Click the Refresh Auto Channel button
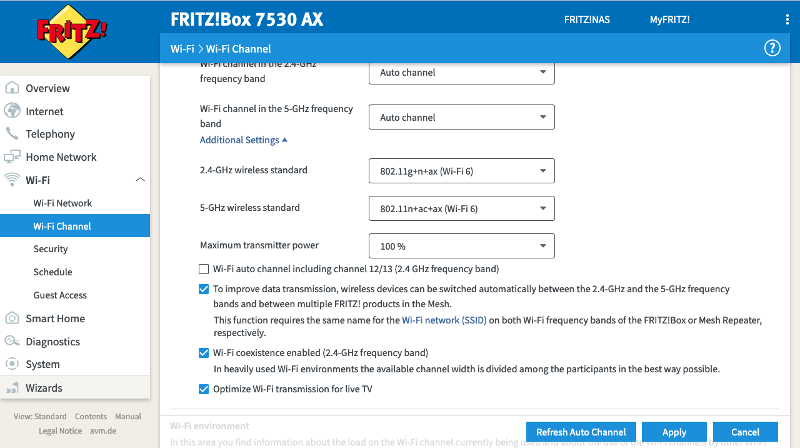Screen dimensions: 800x448 click(581, 432)
